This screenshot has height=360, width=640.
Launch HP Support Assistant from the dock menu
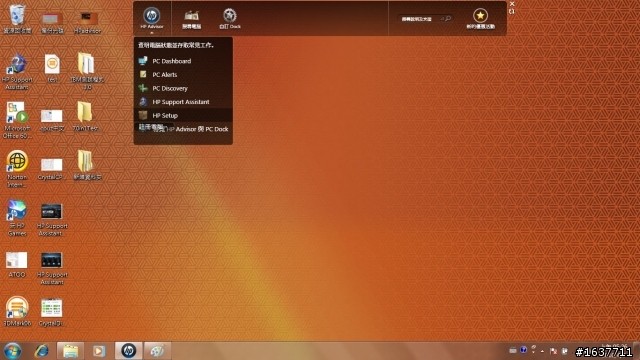point(183,102)
